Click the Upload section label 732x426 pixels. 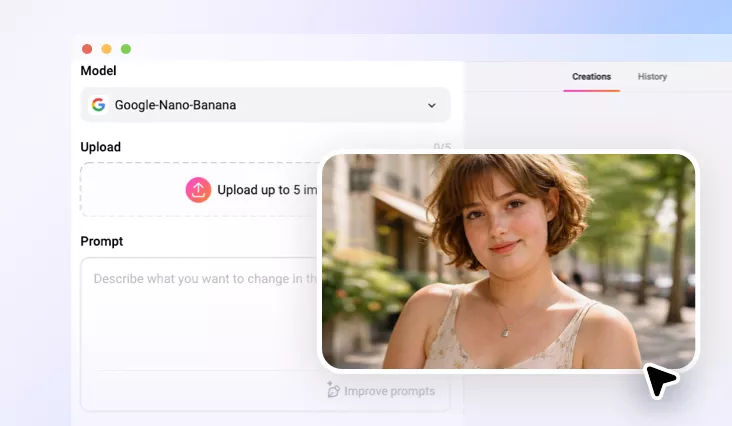(100, 147)
